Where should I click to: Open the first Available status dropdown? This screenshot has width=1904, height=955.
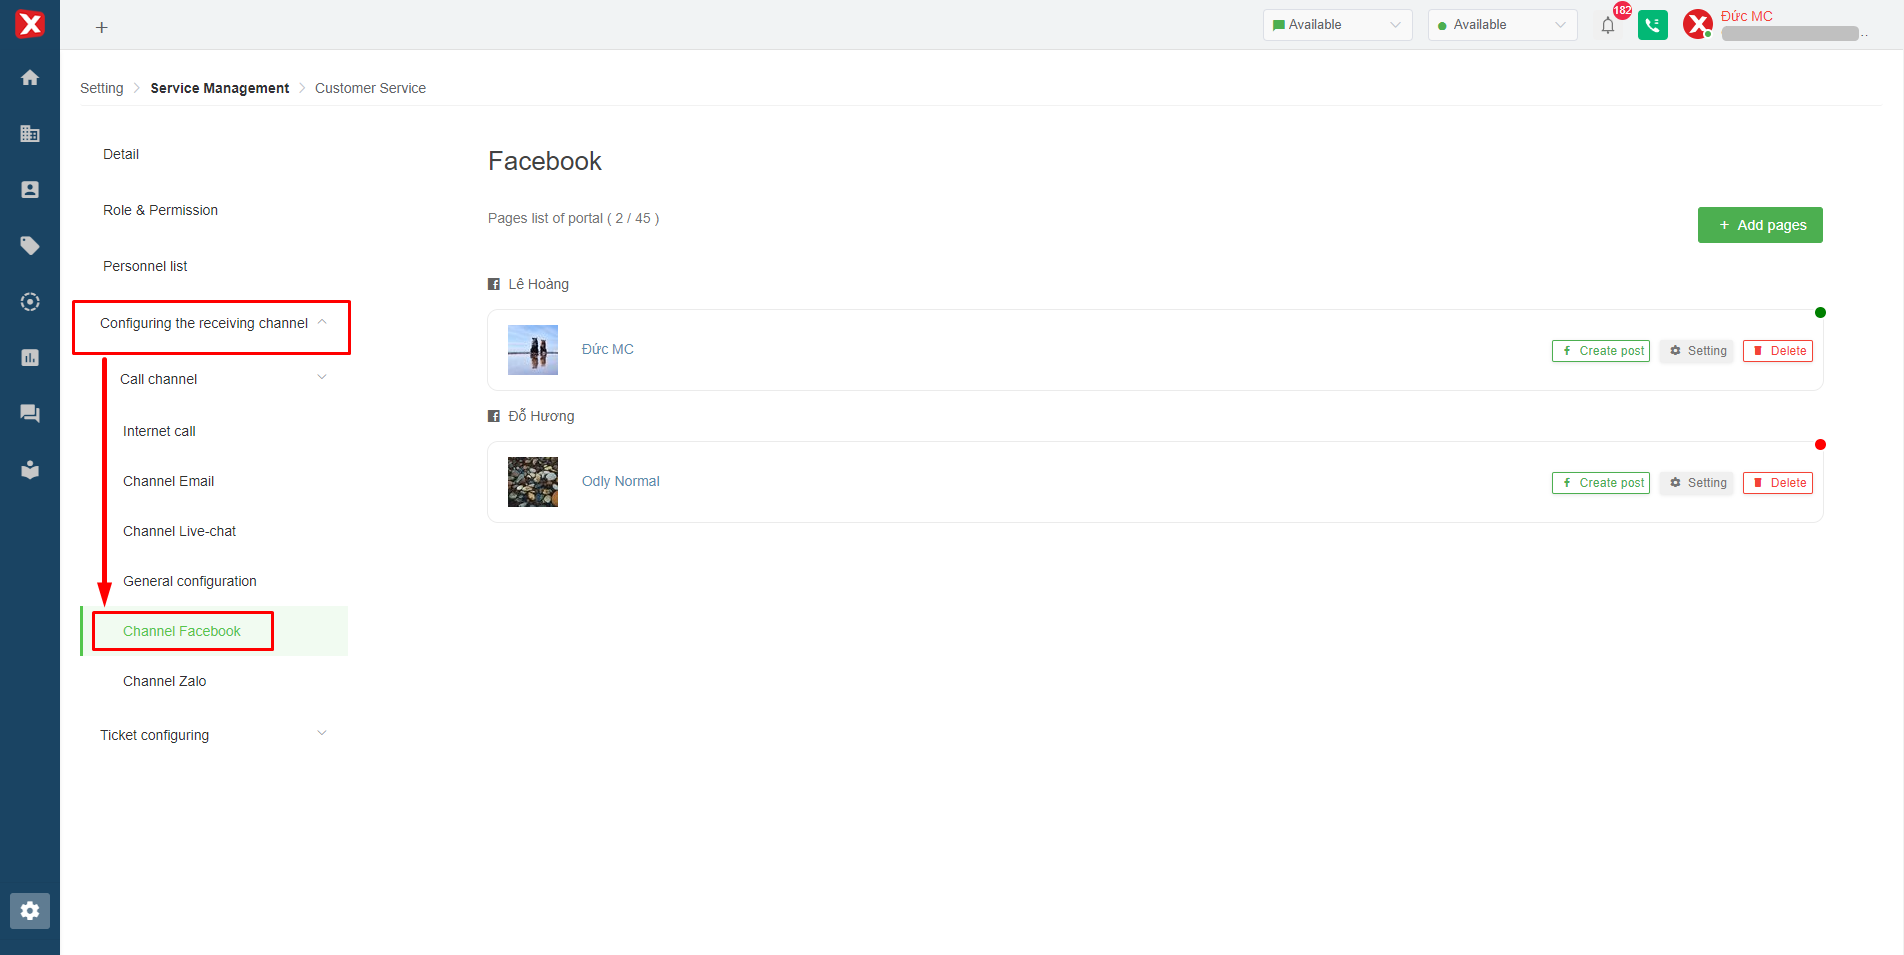[1337, 25]
